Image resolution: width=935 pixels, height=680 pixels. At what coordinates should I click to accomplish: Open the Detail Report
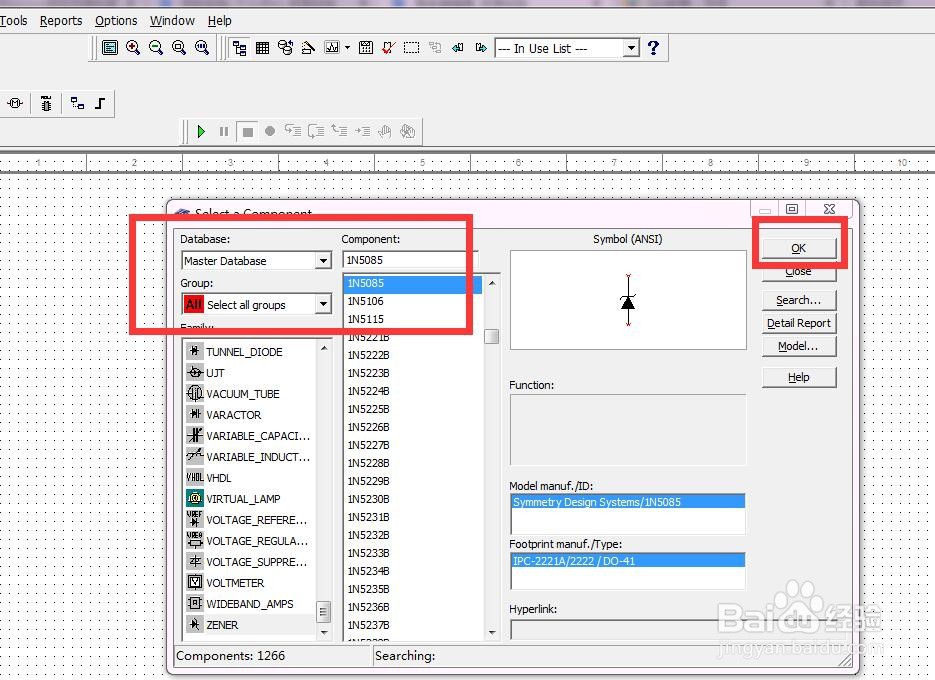tap(799, 323)
